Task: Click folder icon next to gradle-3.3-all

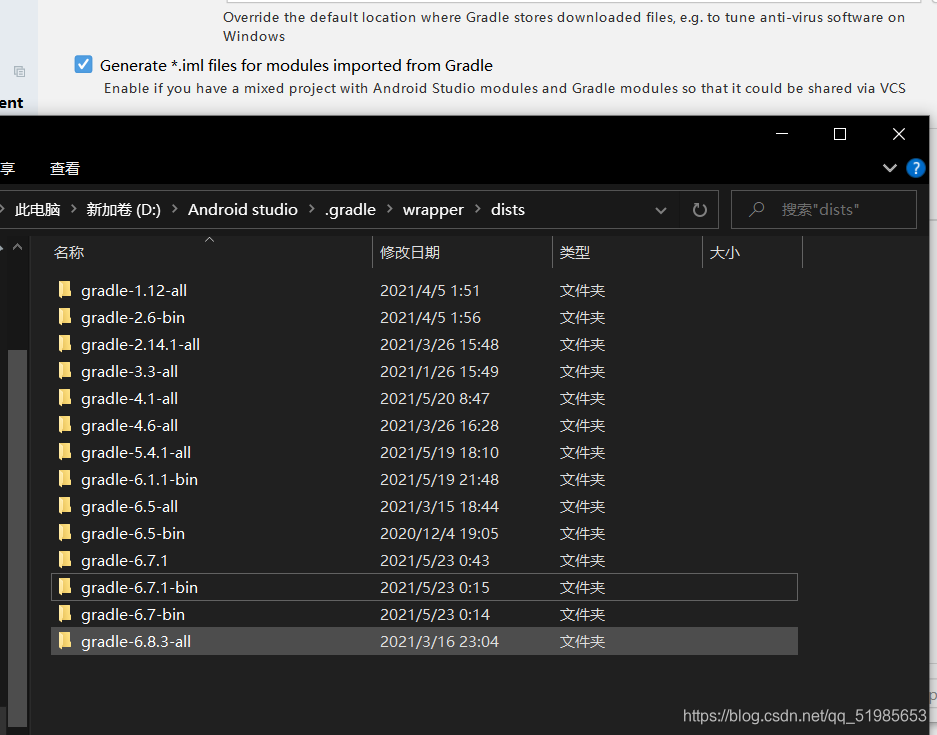Action: (65, 370)
